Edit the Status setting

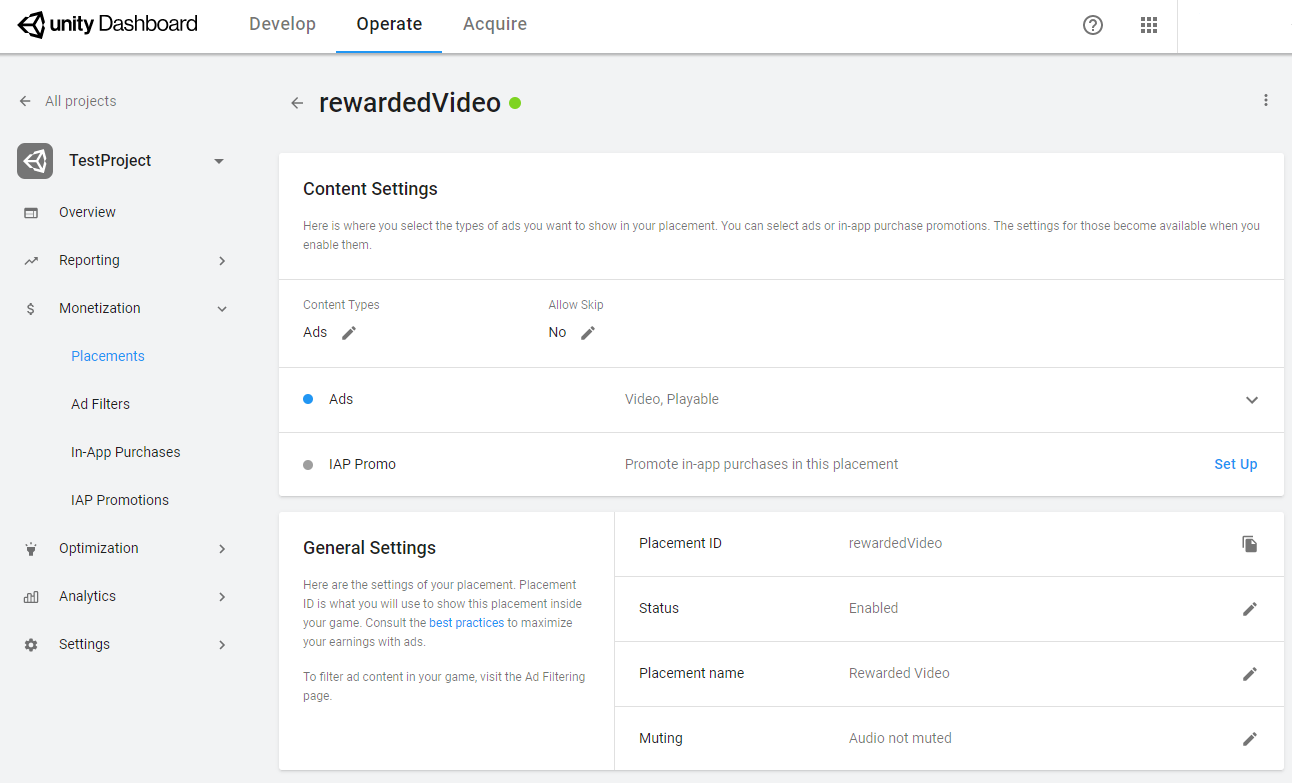click(1250, 609)
